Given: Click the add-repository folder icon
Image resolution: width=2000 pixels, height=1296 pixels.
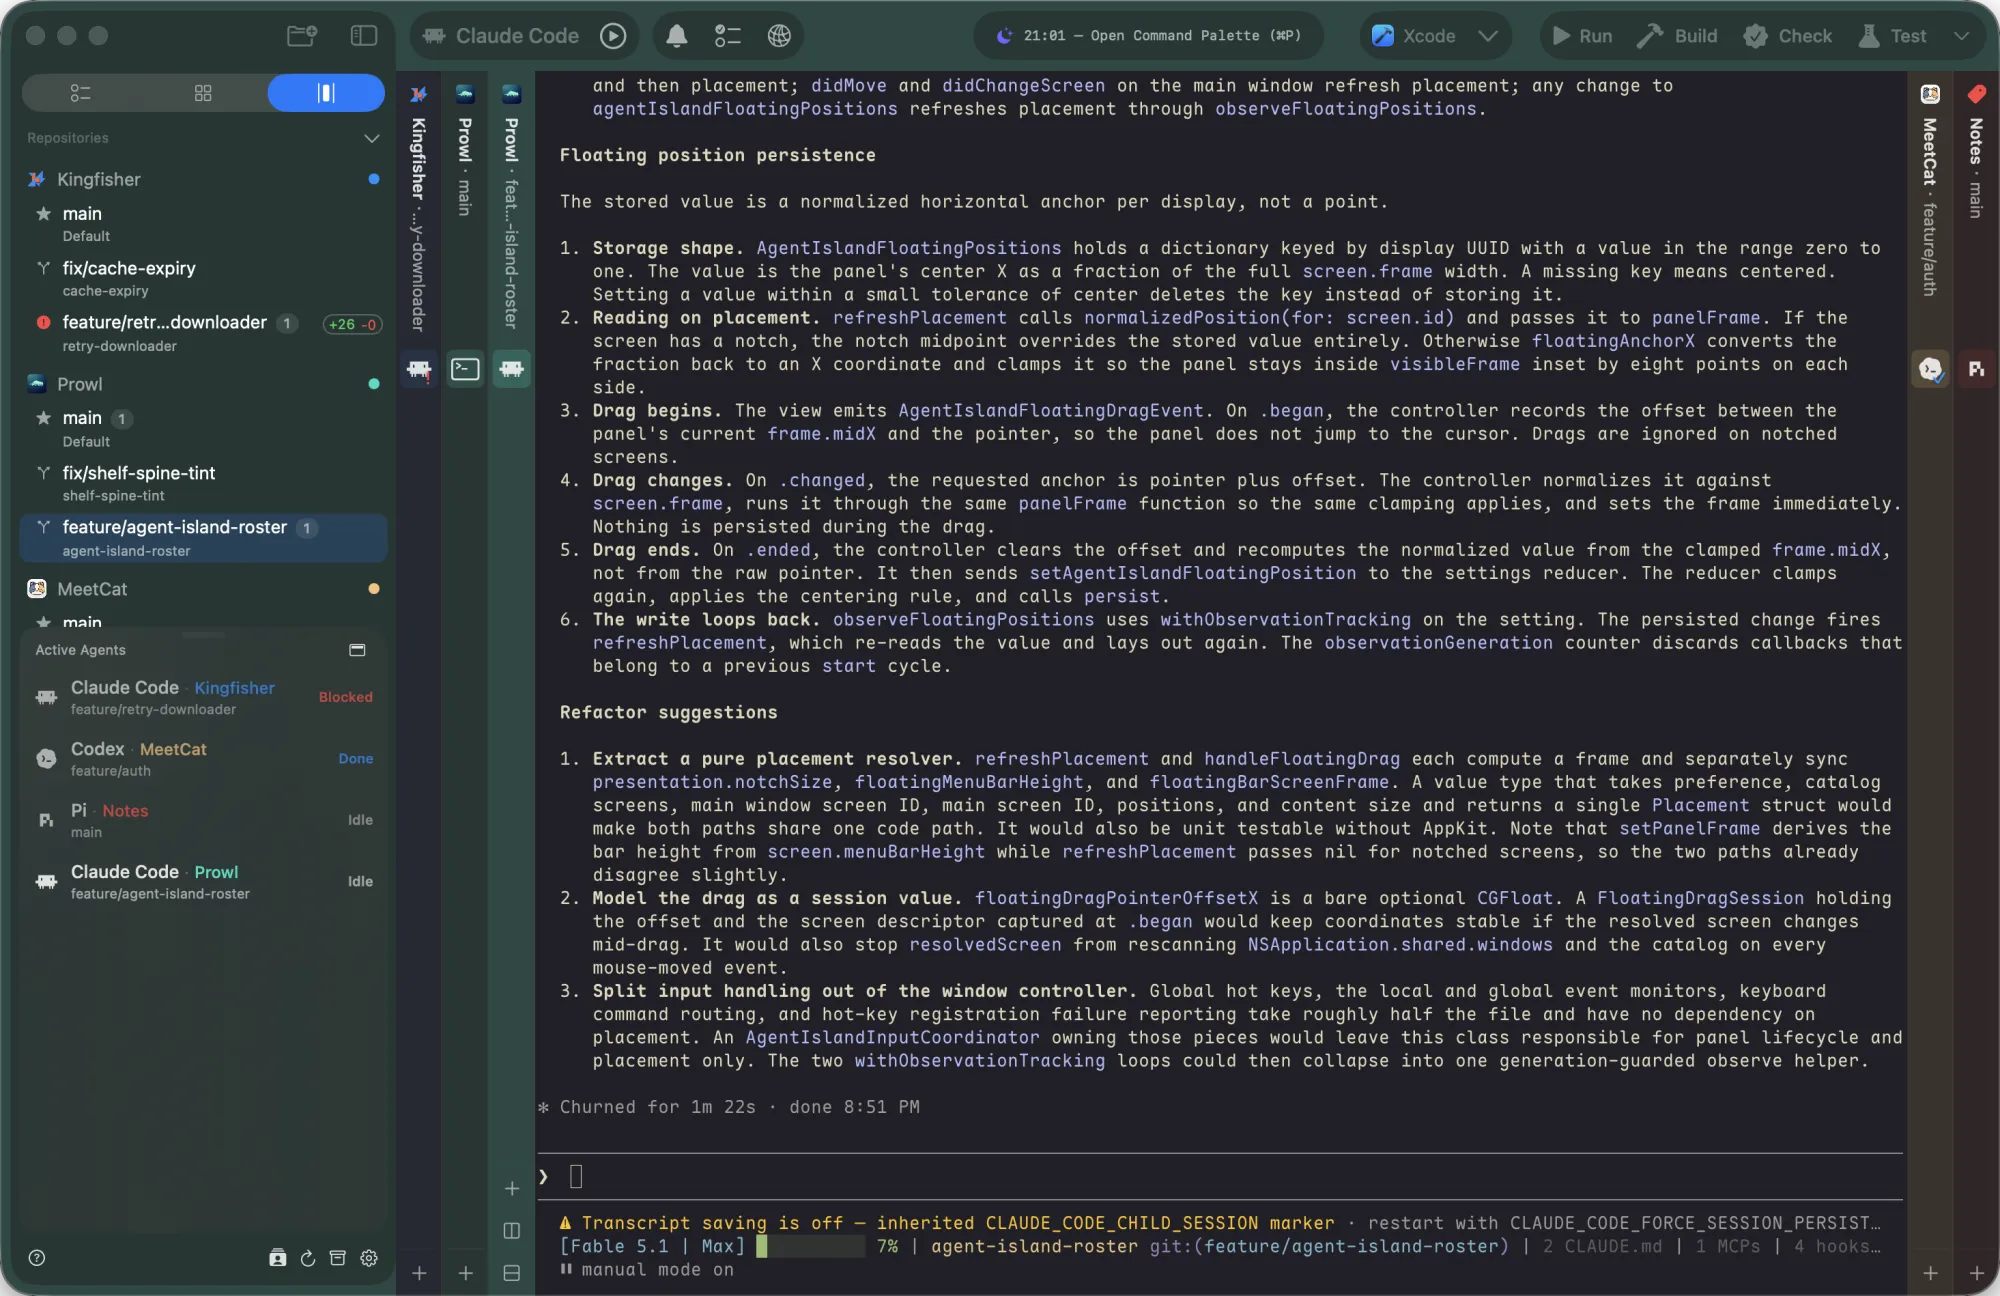Looking at the screenshot, I should [301, 36].
